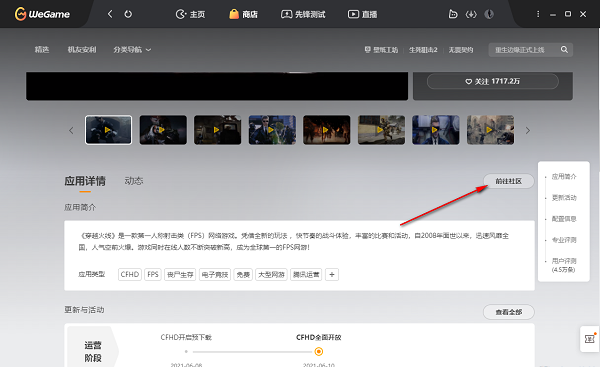The image size is (600, 367).
Task: Click the 僵尸生存 tag
Action: [180, 274]
